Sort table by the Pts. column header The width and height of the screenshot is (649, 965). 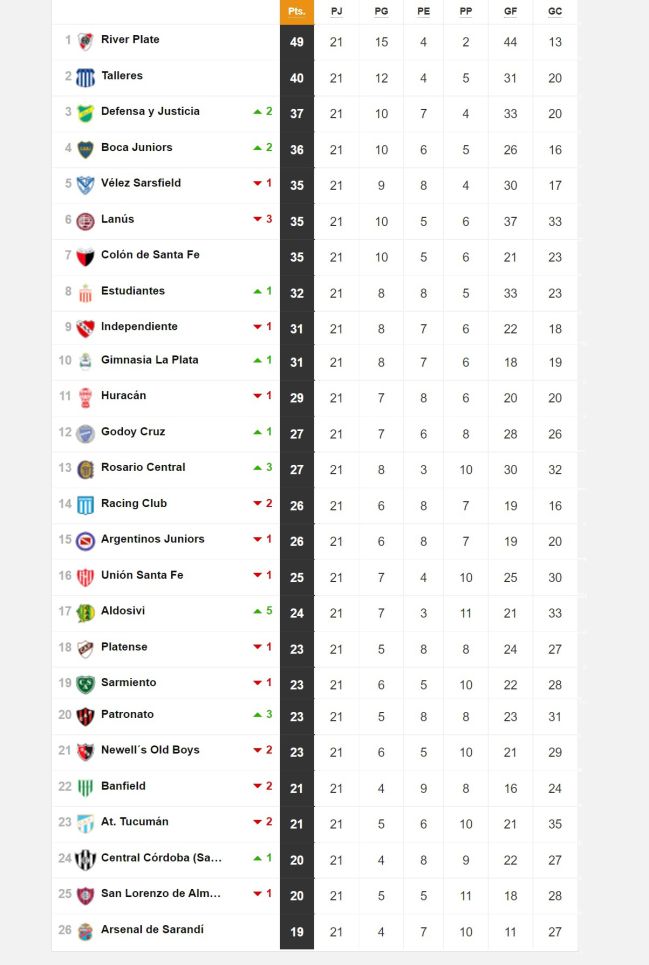pyautogui.click(x=297, y=12)
